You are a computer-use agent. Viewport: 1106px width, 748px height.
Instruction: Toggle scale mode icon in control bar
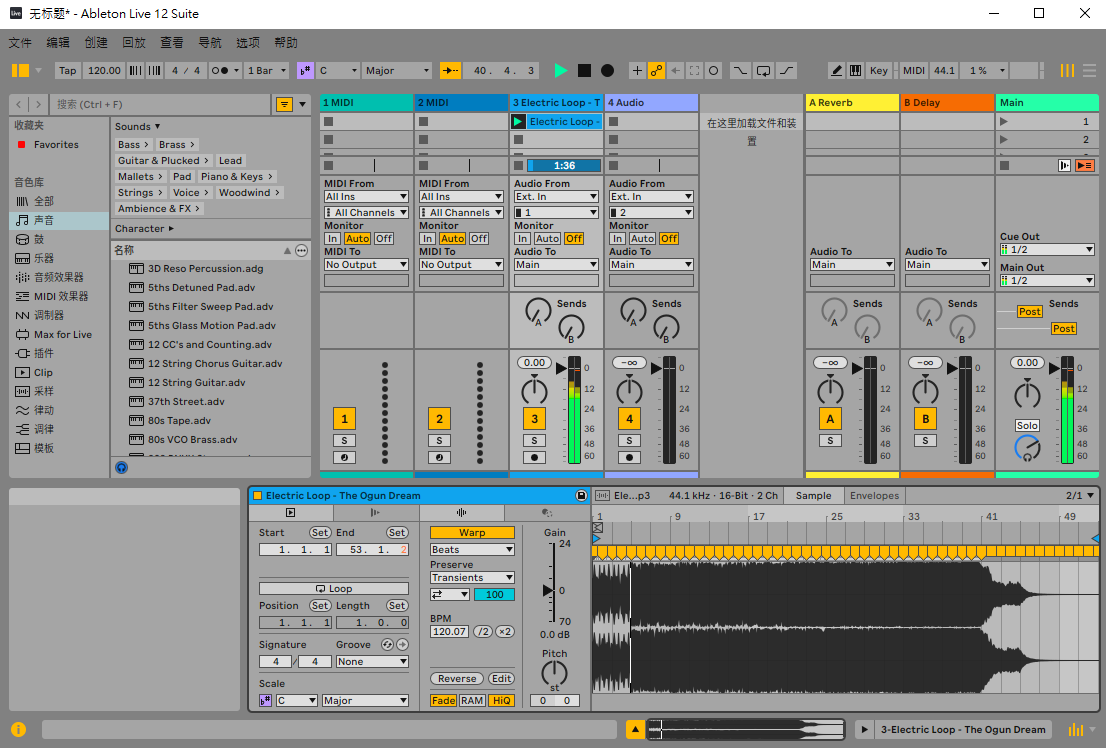point(305,71)
